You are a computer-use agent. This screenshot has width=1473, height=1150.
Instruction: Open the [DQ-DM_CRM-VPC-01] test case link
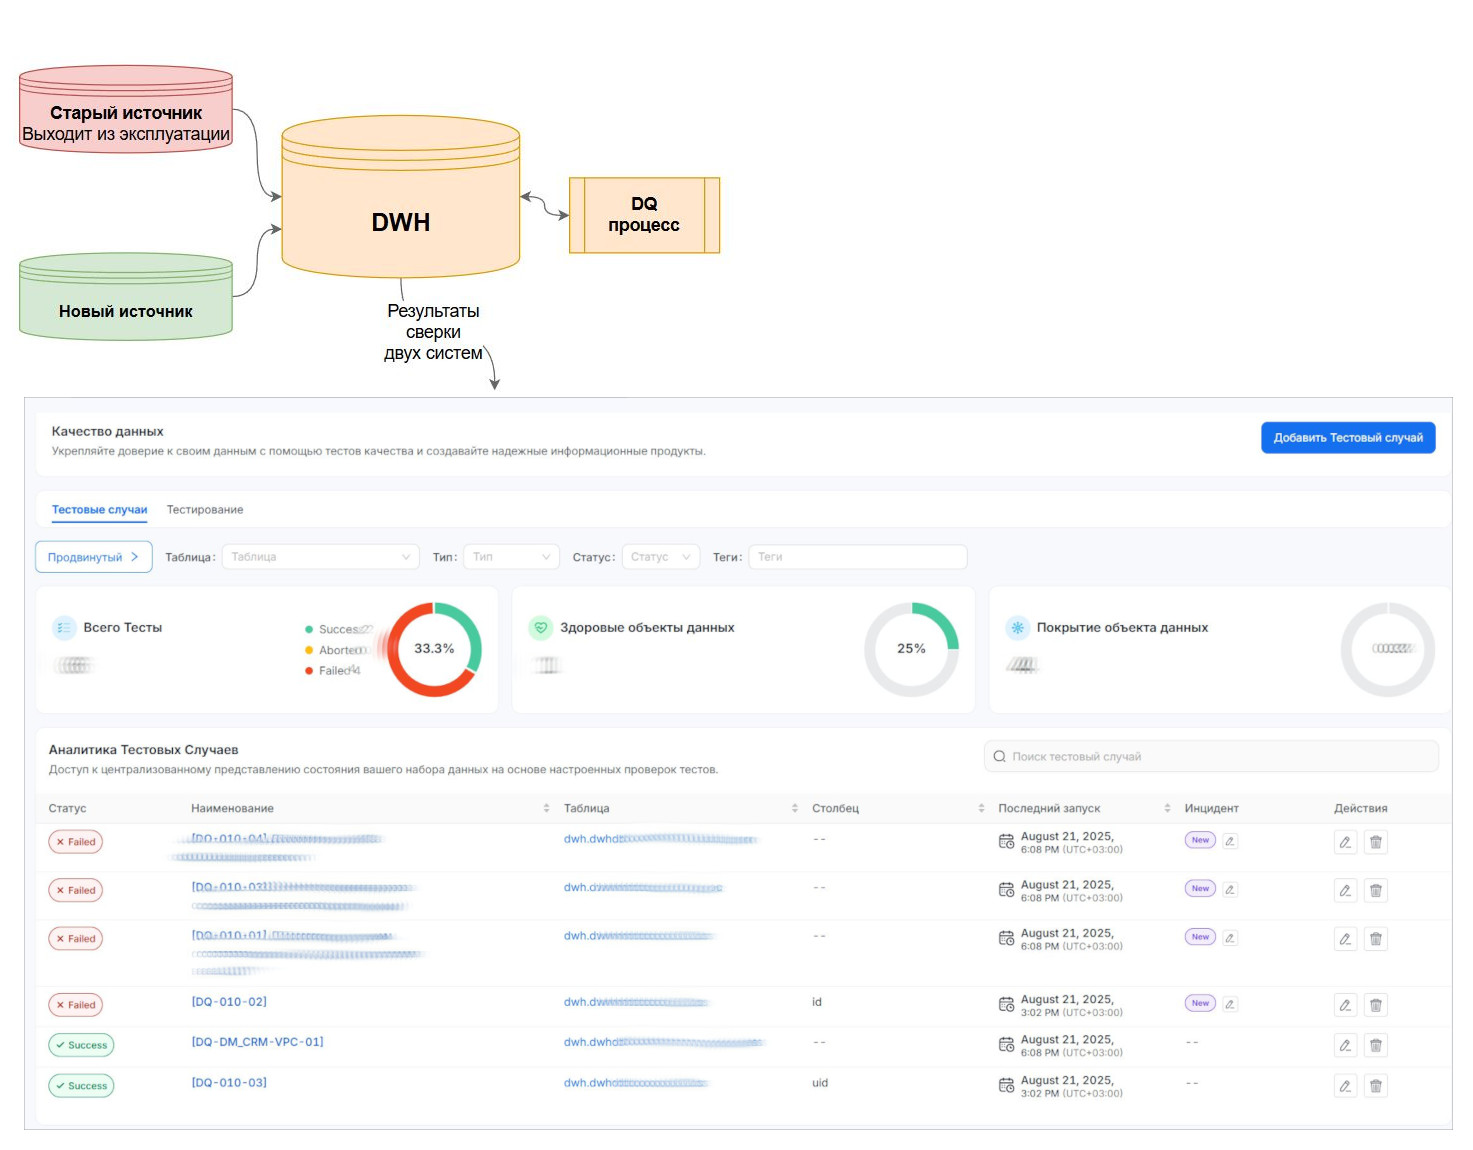coord(257,1042)
